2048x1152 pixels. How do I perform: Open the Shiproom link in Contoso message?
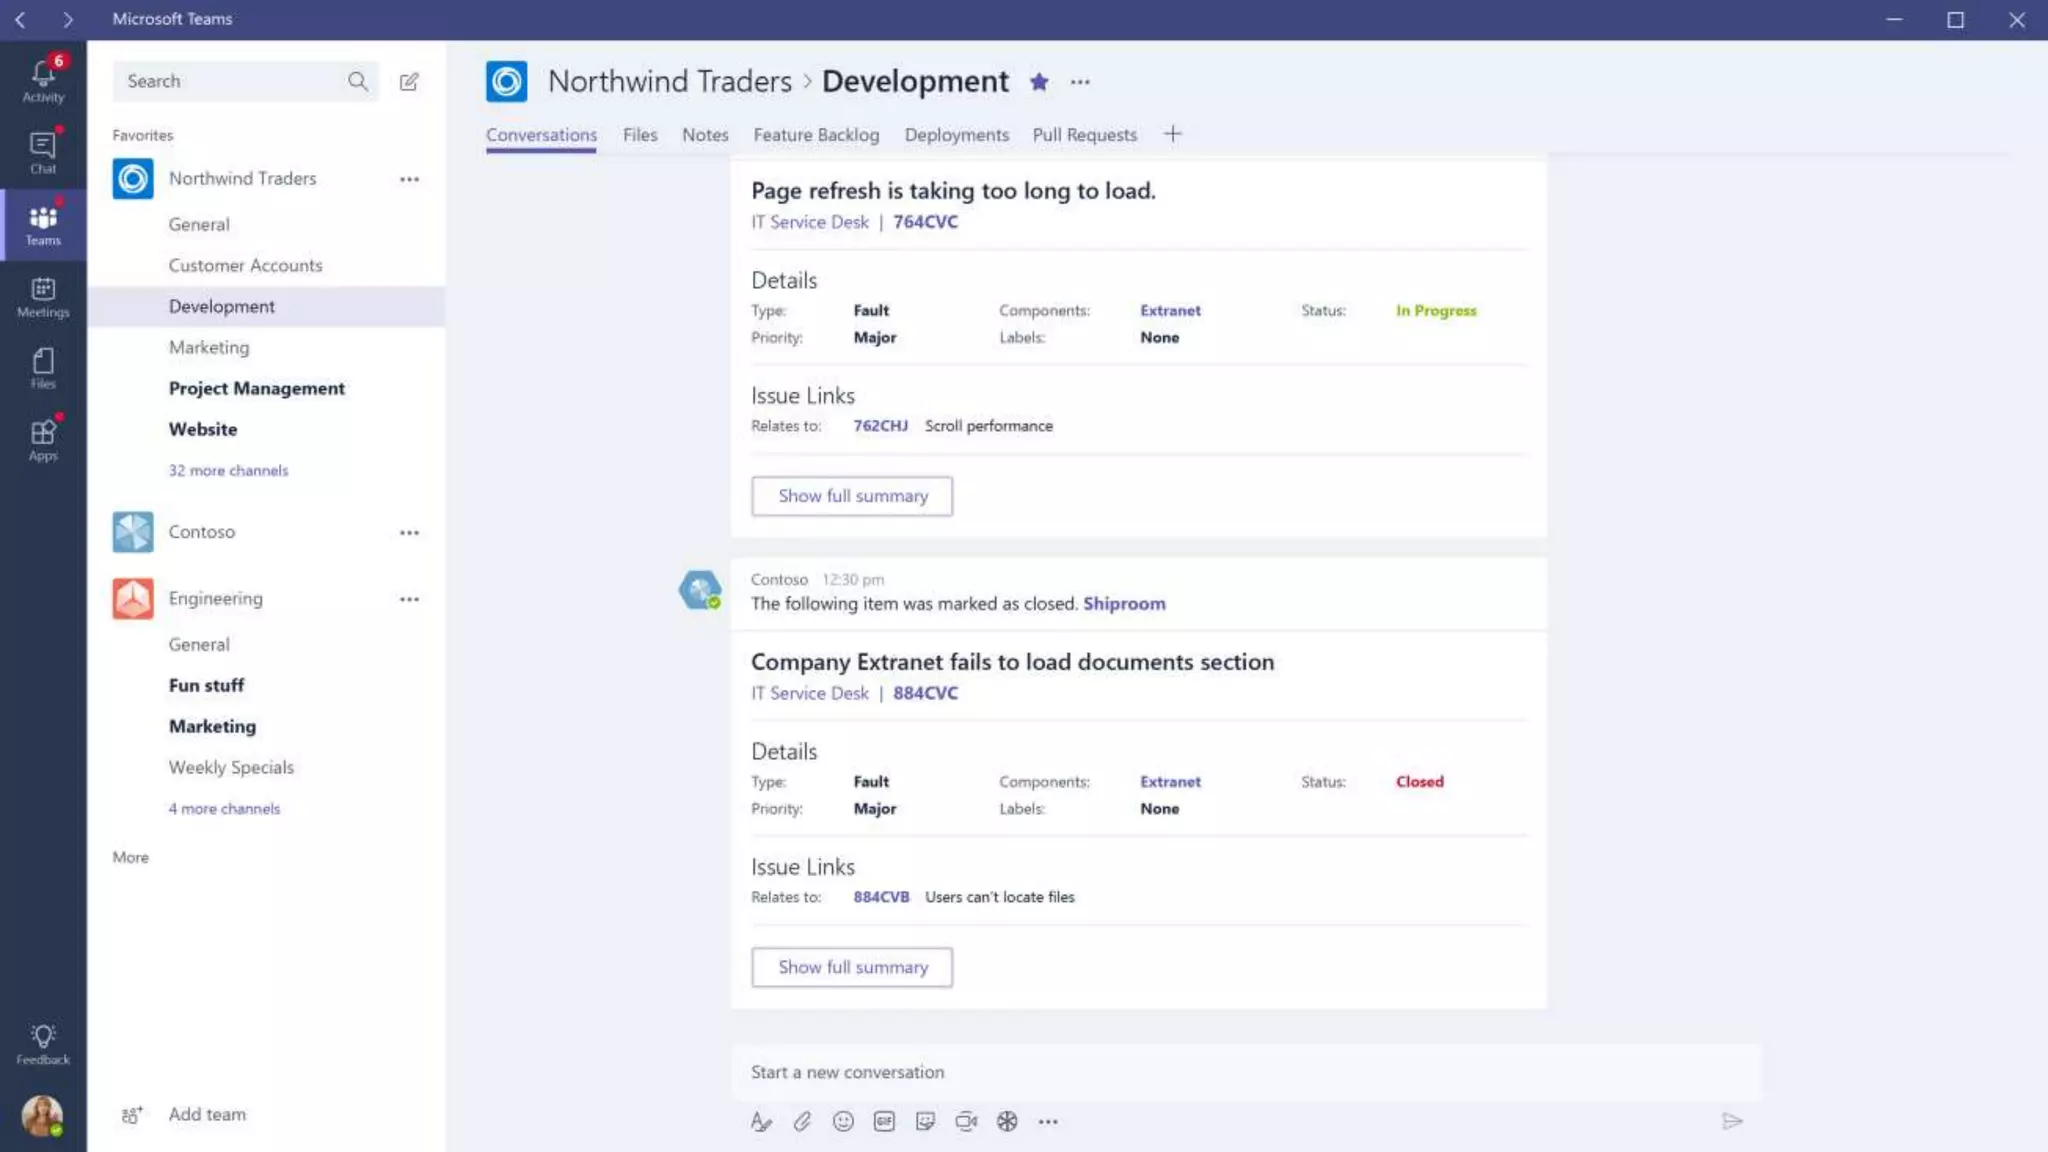pyautogui.click(x=1124, y=603)
